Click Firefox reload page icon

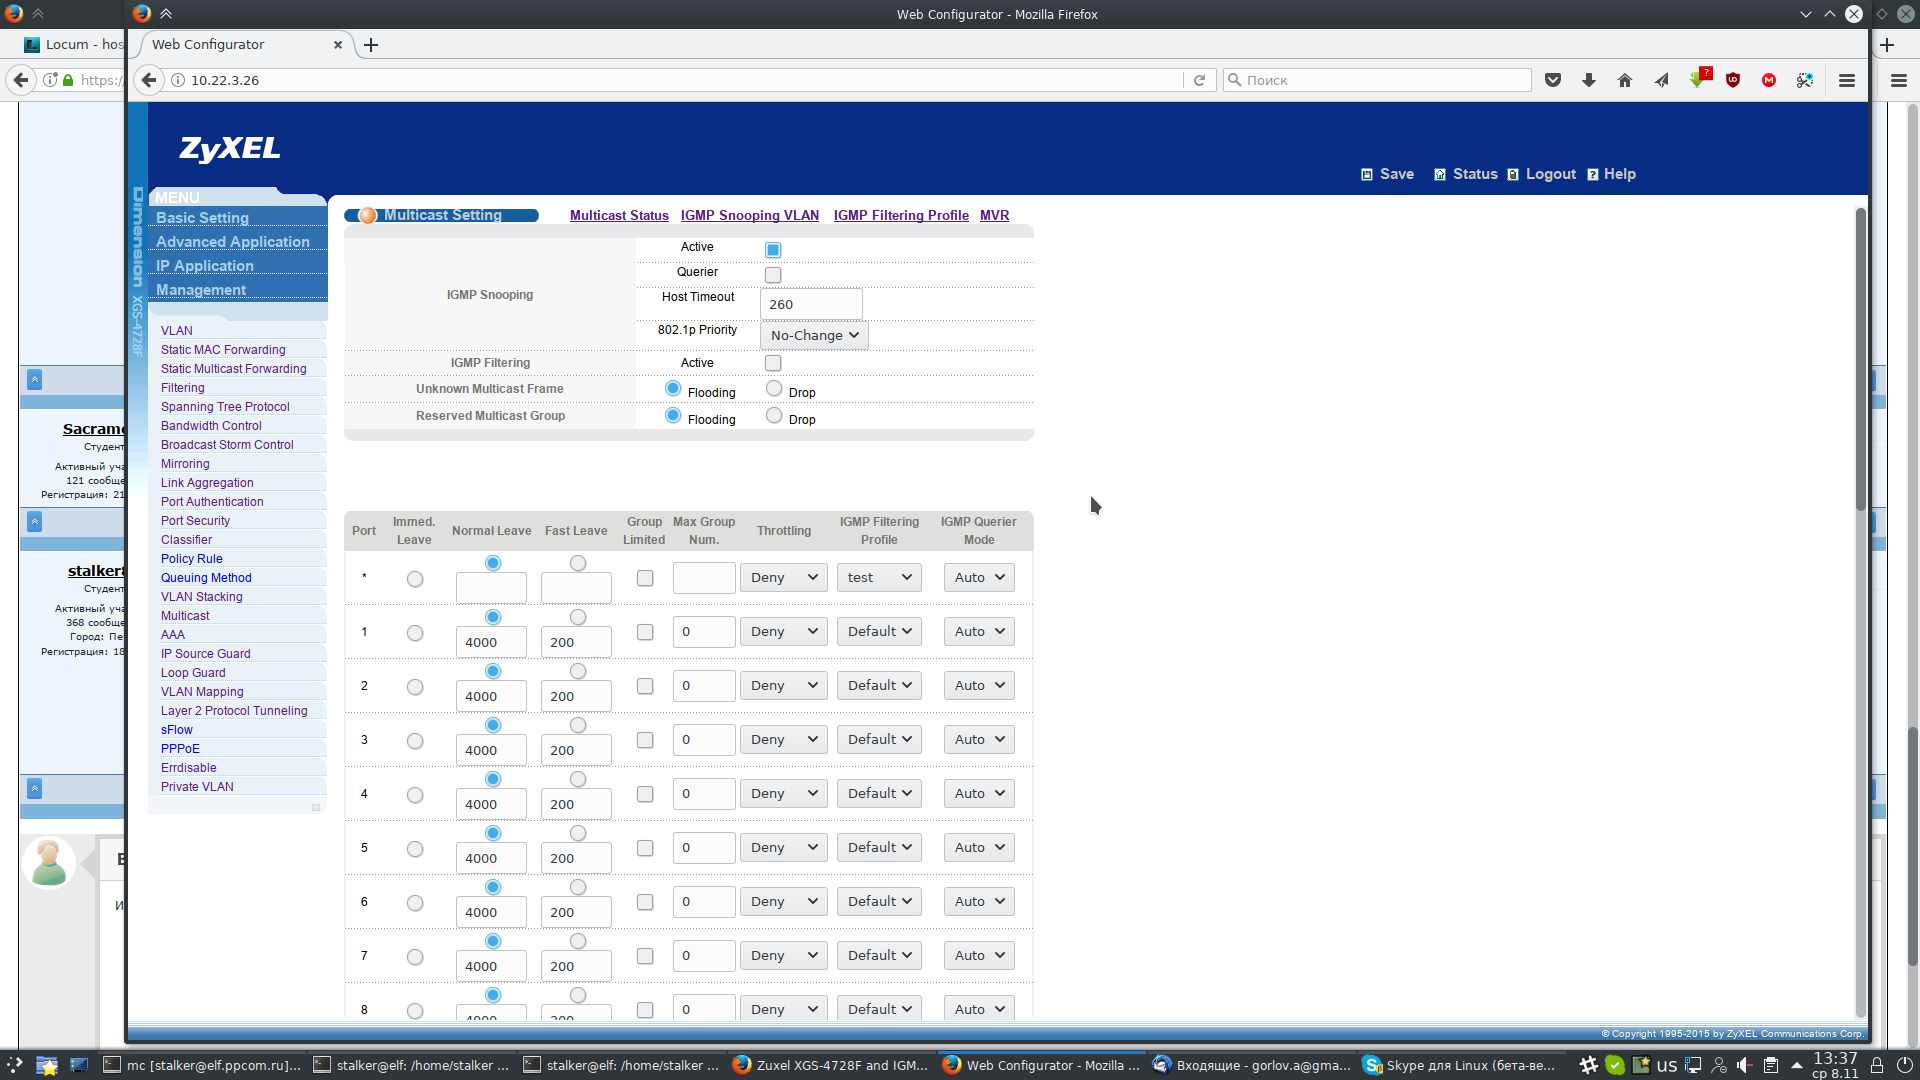pos(1199,80)
